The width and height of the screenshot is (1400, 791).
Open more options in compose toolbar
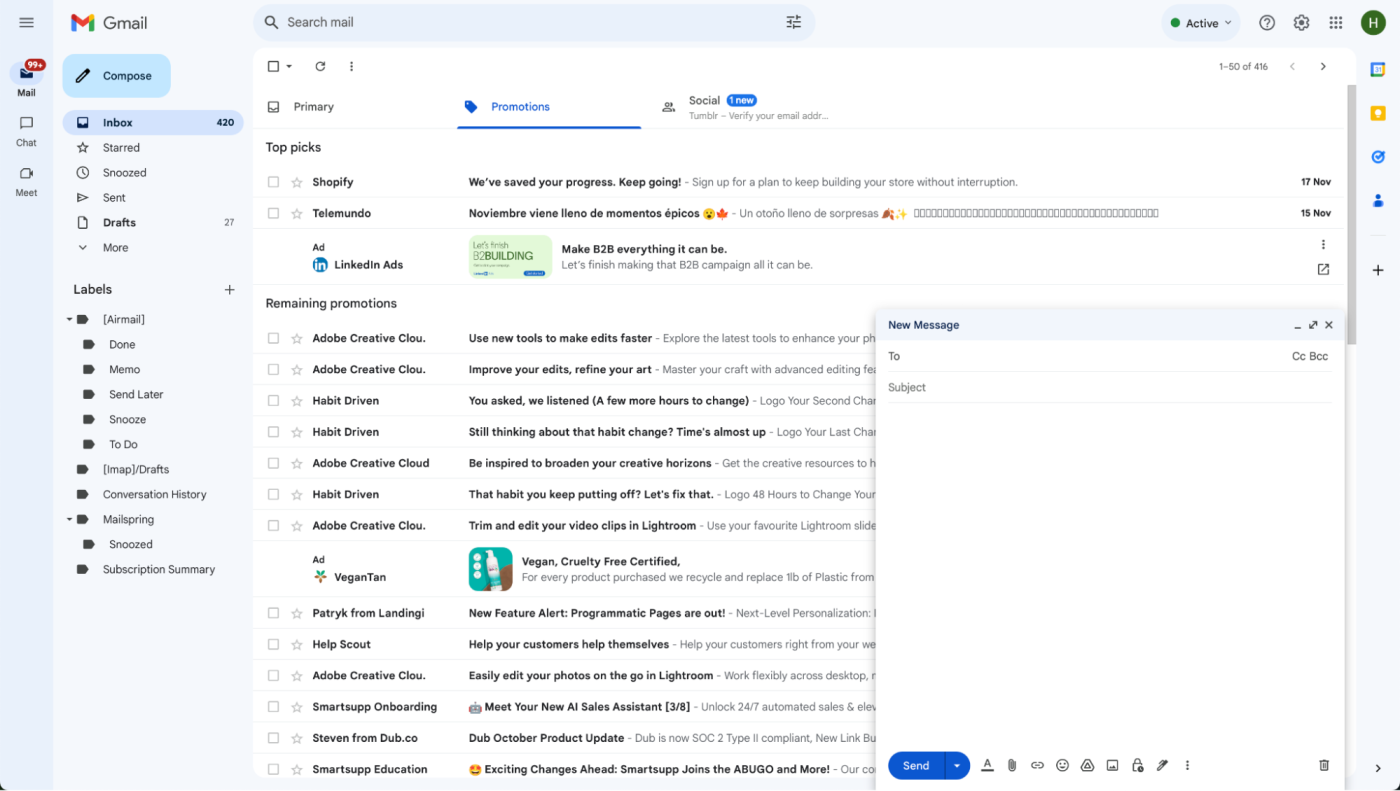(1187, 765)
